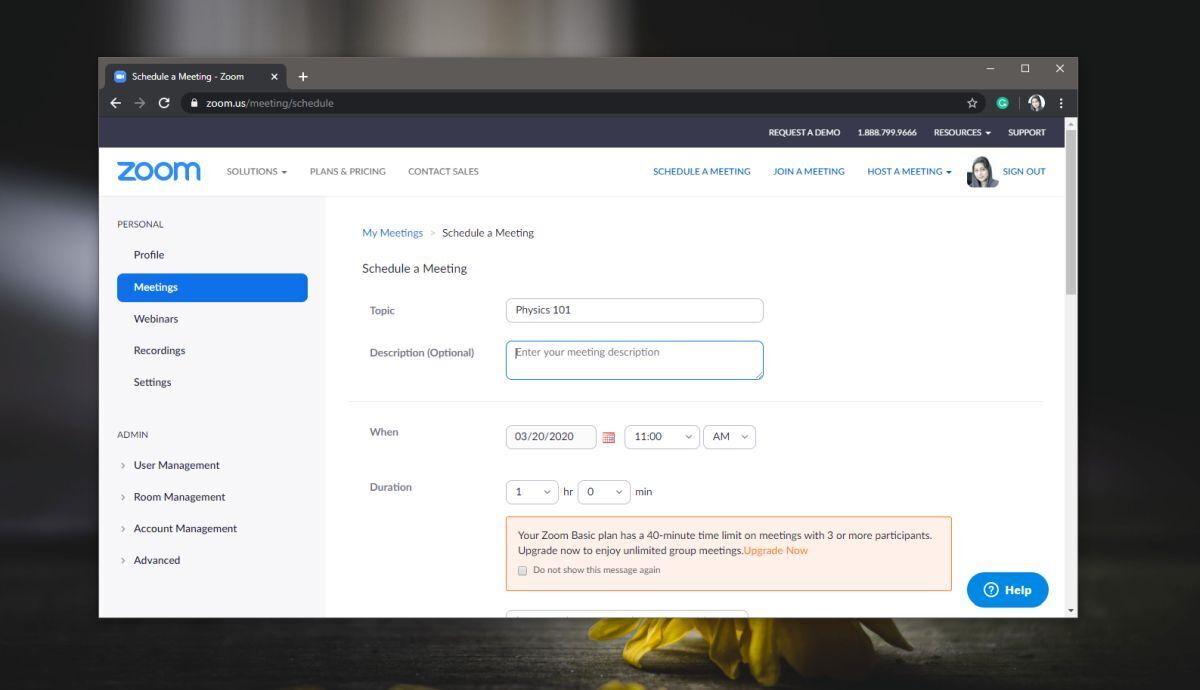1200x690 pixels.
Task: Navigate back with the browser arrow
Action: 115,102
